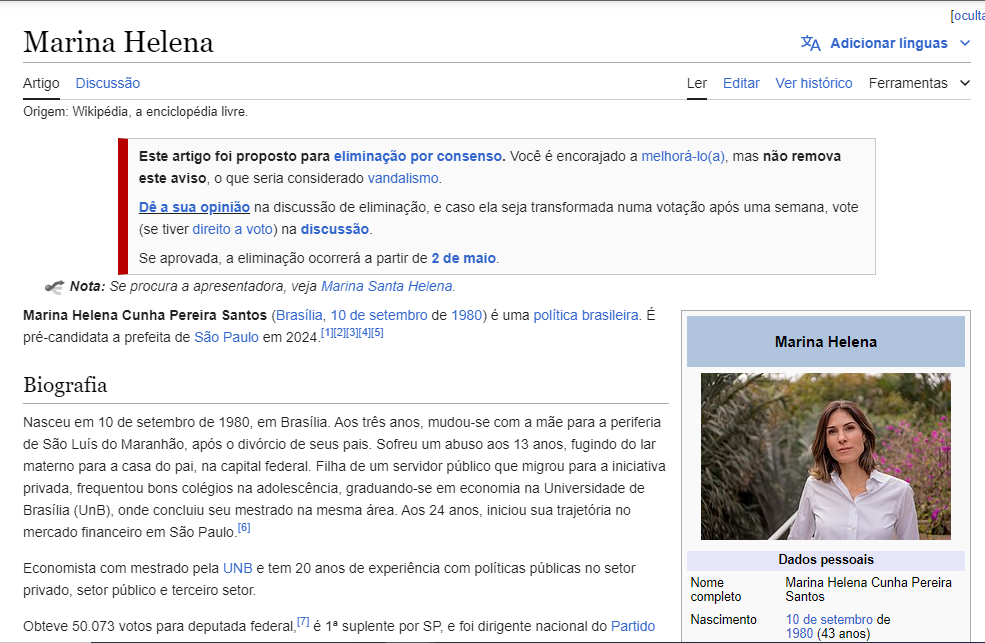The height and width of the screenshot is (643, 985).
Task: Follow the melhorá-lo(a) link
Action: 683,156
